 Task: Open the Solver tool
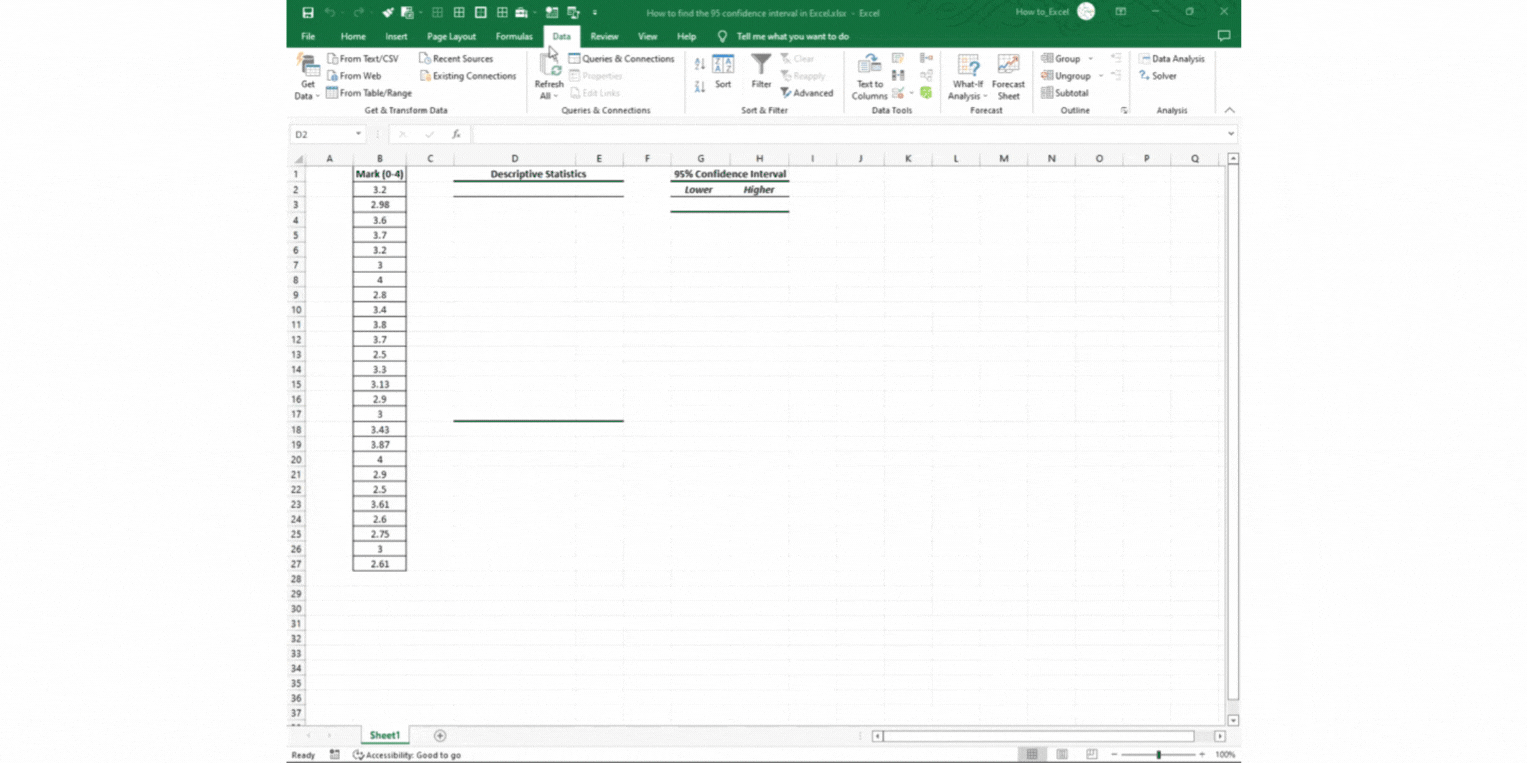pyautogui.click(x=1162, y=76)
